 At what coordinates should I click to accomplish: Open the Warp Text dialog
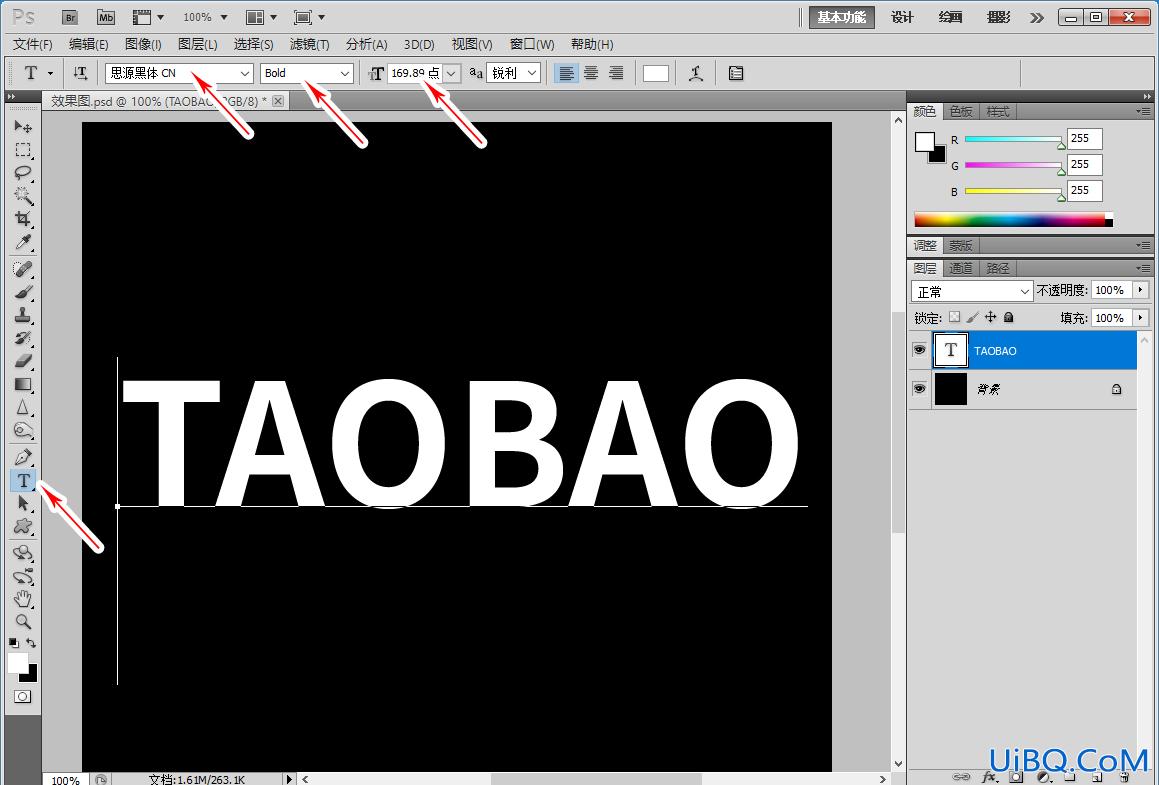(696, 73)
